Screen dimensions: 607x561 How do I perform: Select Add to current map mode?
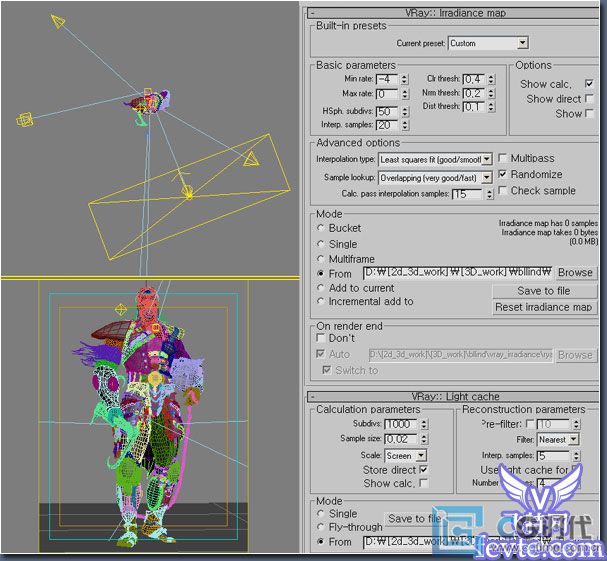click(x=320, y=288)
